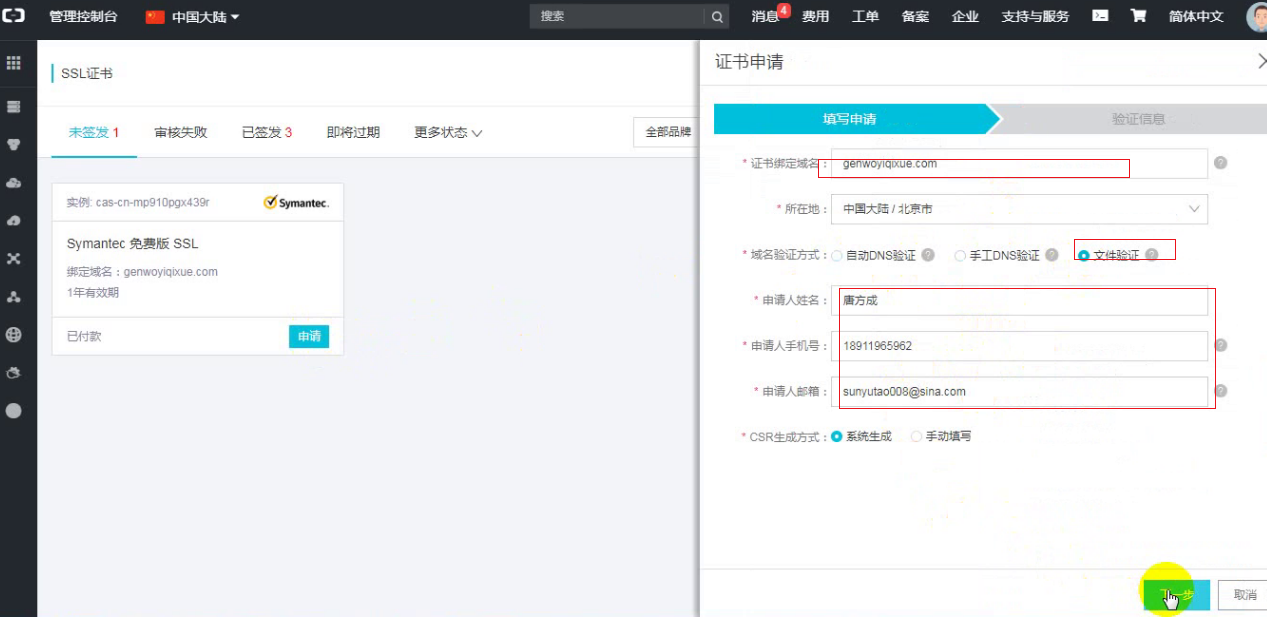The width and height of the screenshot is (1267, 617).
Task: Open the server stack sidebar icon
Action: coord(14,106)
